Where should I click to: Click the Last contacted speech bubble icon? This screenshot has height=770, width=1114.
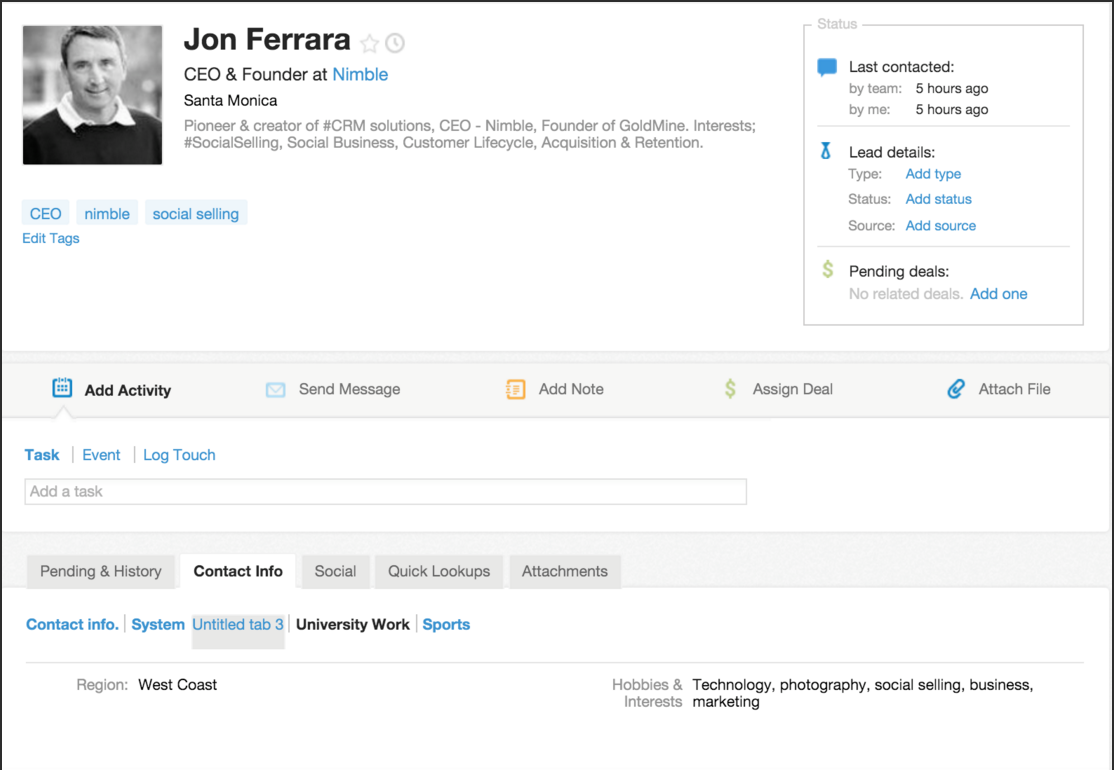pyautogui.click(x=827, y=67)
